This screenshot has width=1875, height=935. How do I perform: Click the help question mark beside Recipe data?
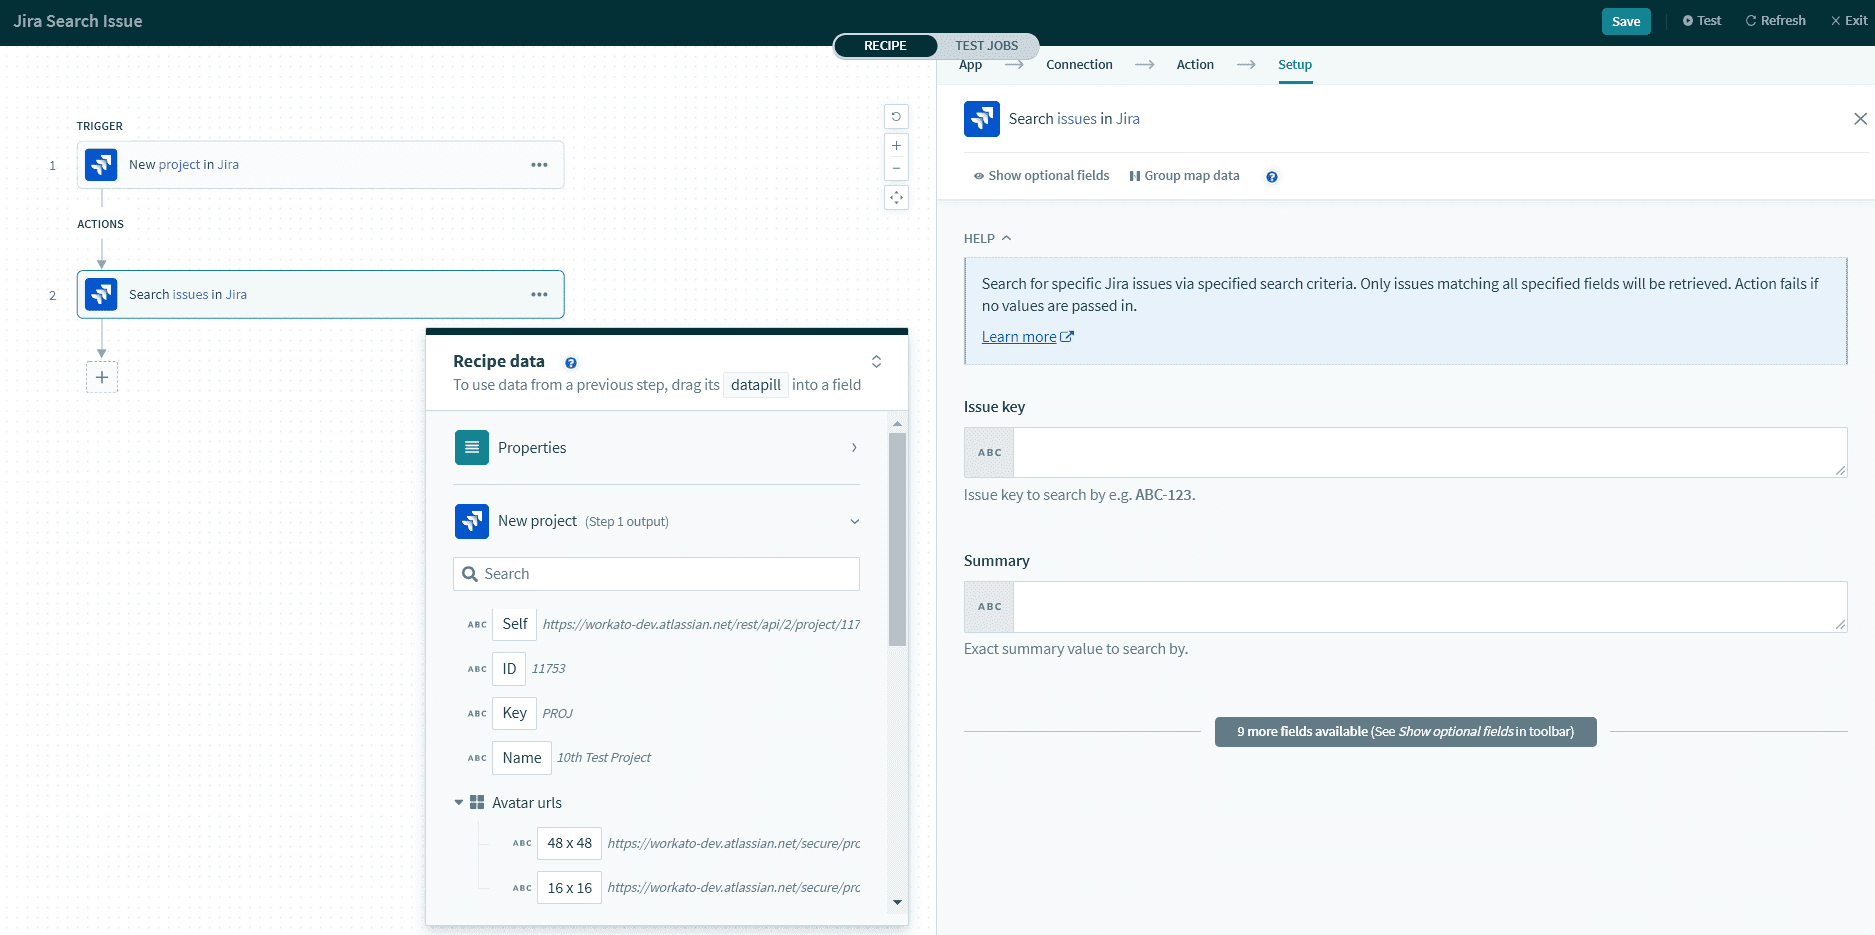click(570, 362)
